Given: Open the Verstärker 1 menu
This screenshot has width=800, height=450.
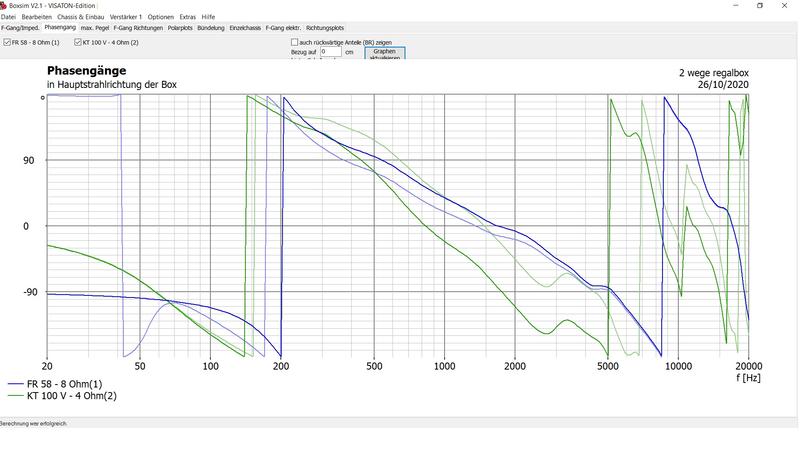Looking at the screenshot, I should coord(126,17).
